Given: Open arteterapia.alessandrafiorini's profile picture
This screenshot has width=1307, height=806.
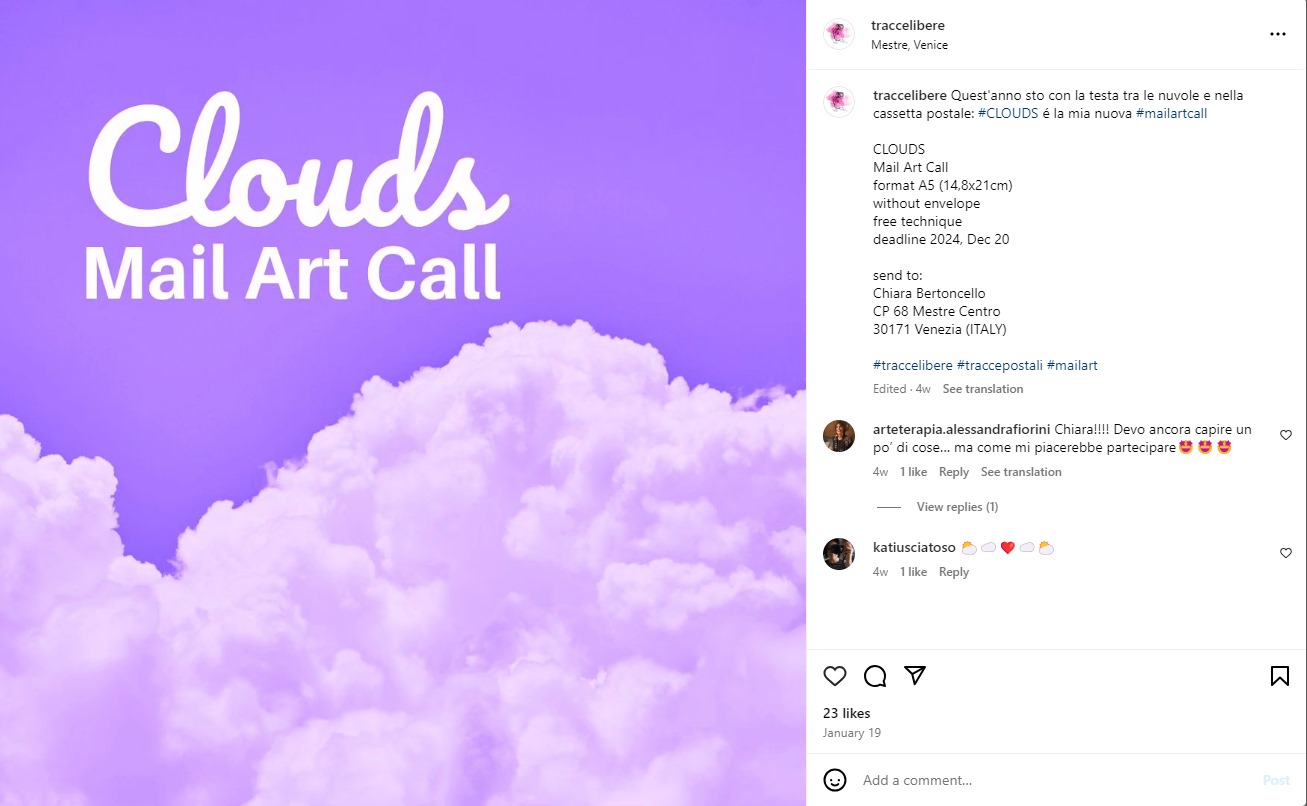Looking at the screenshot, I should (x=839, y=436).
